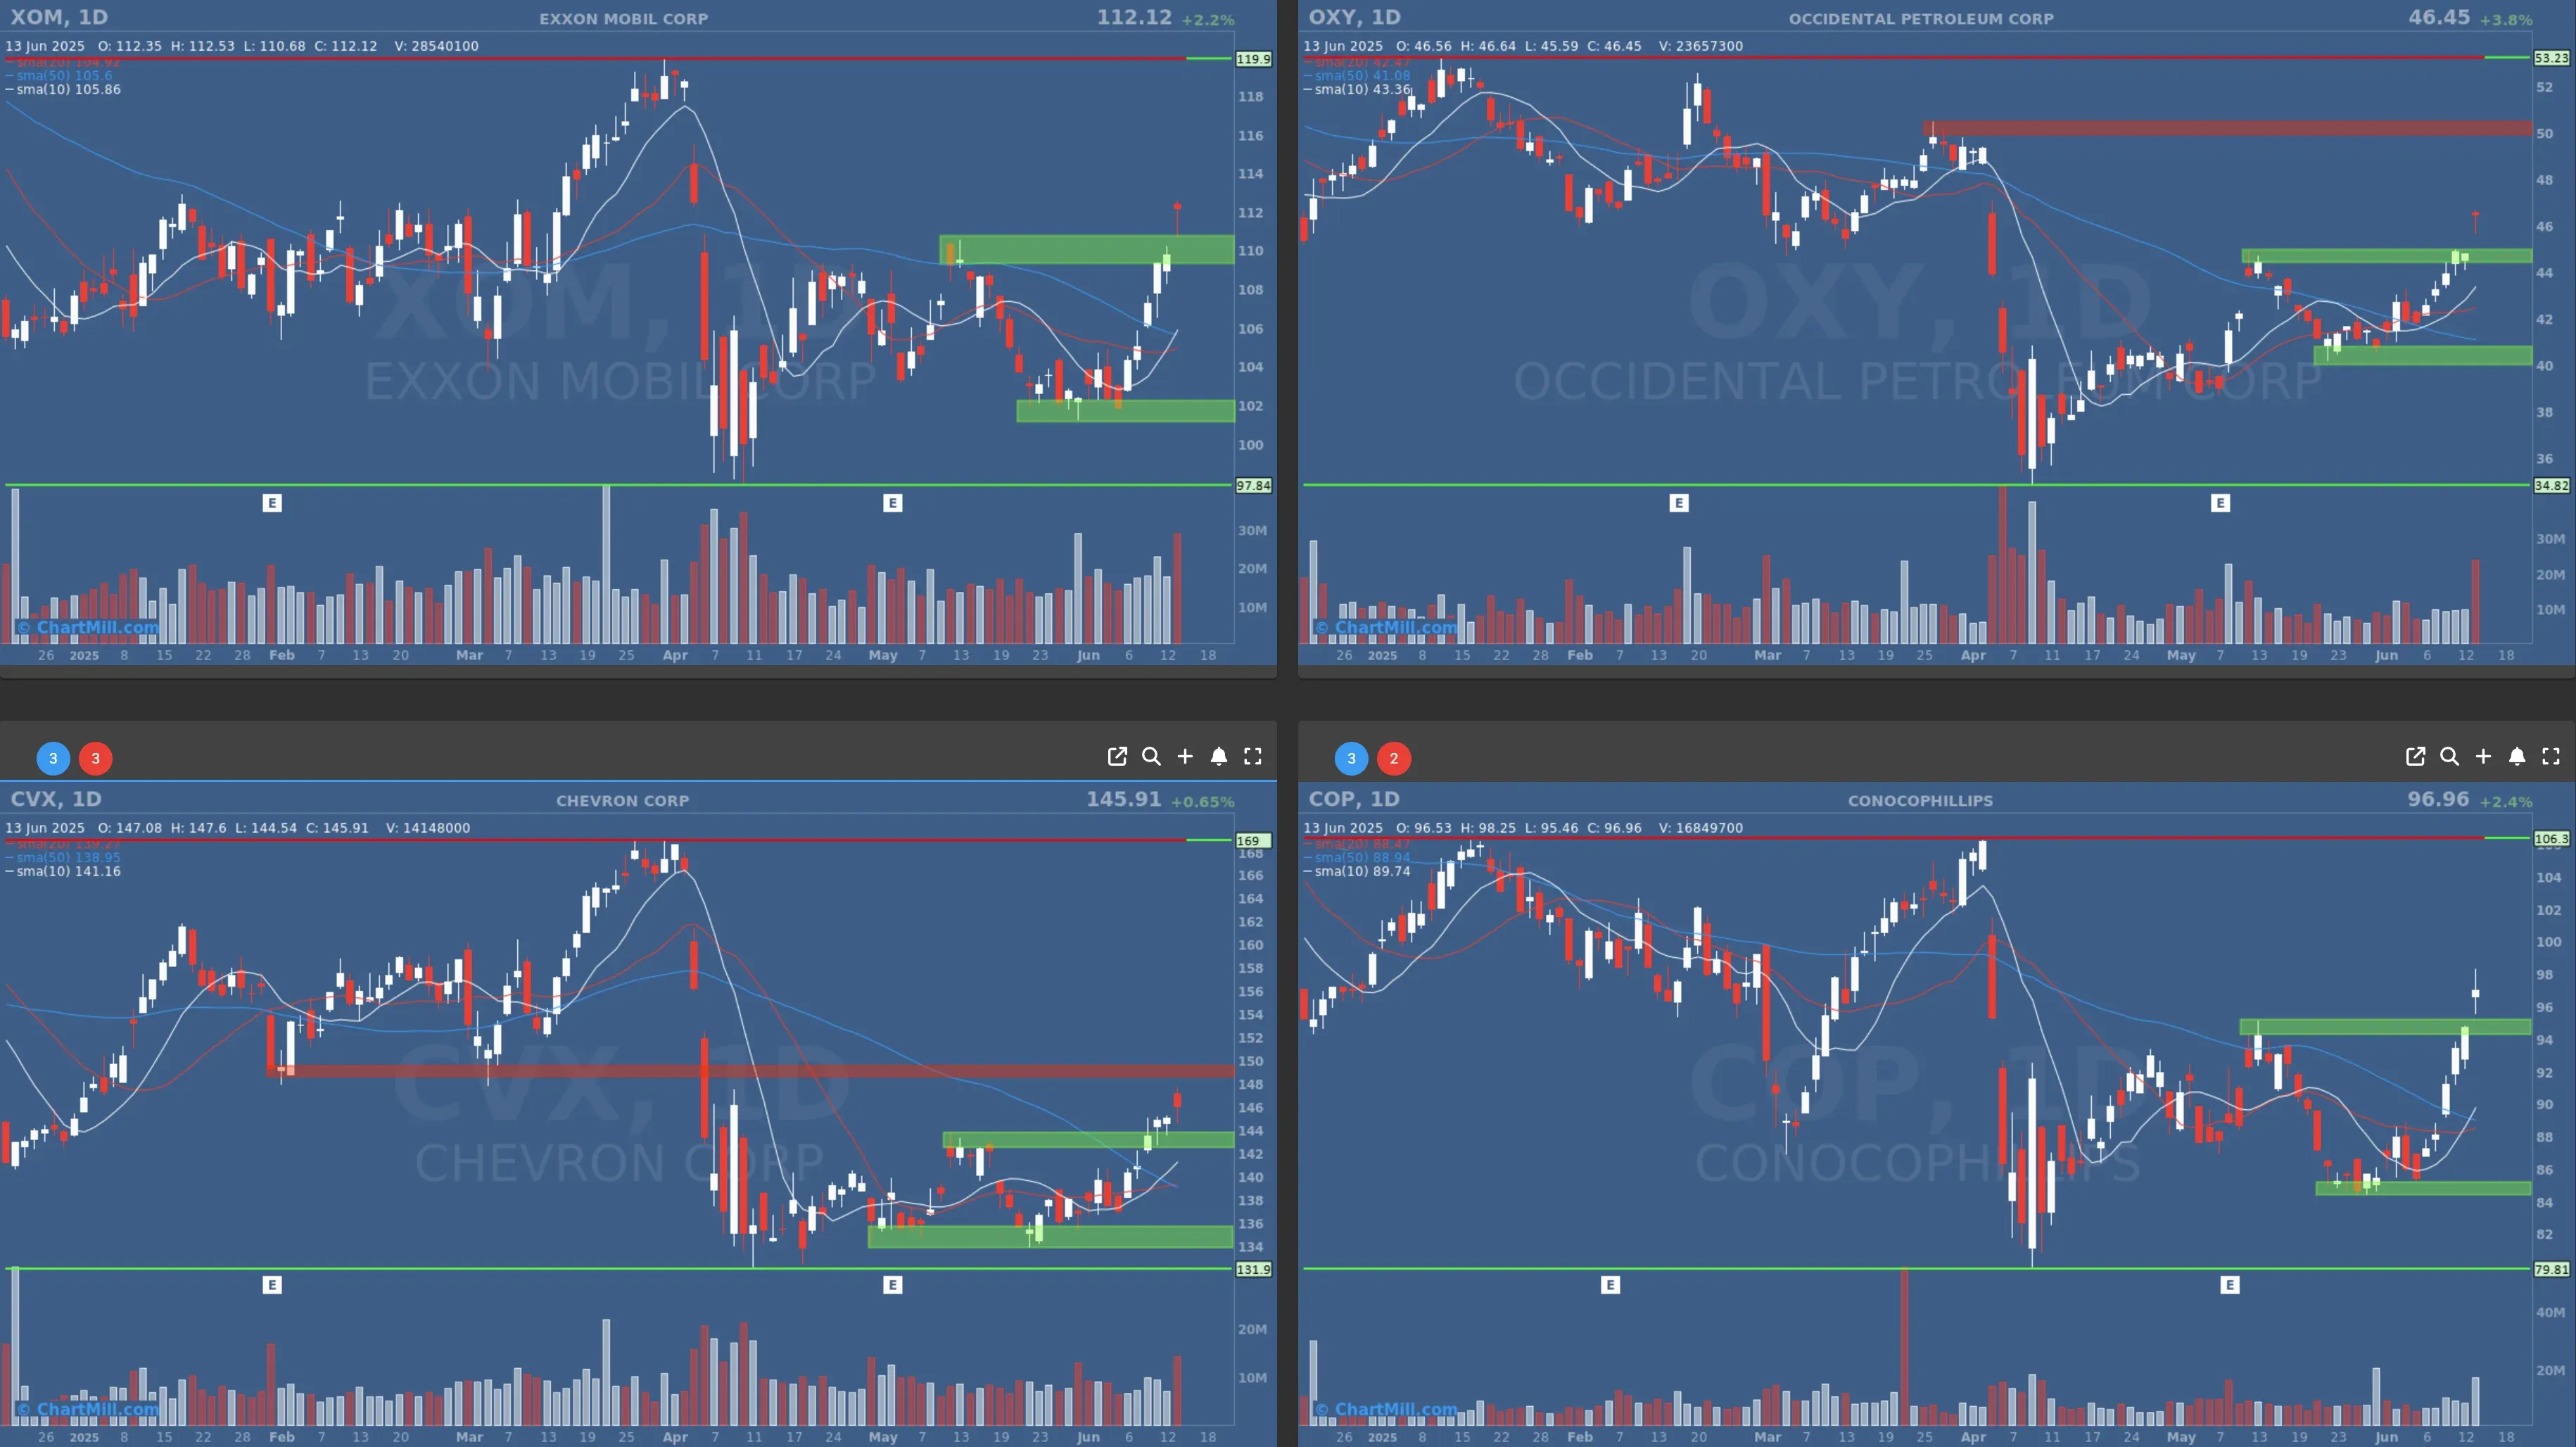Set alert with bell icon above CVX chart

pyautogui.click(x=1219, y=757)
